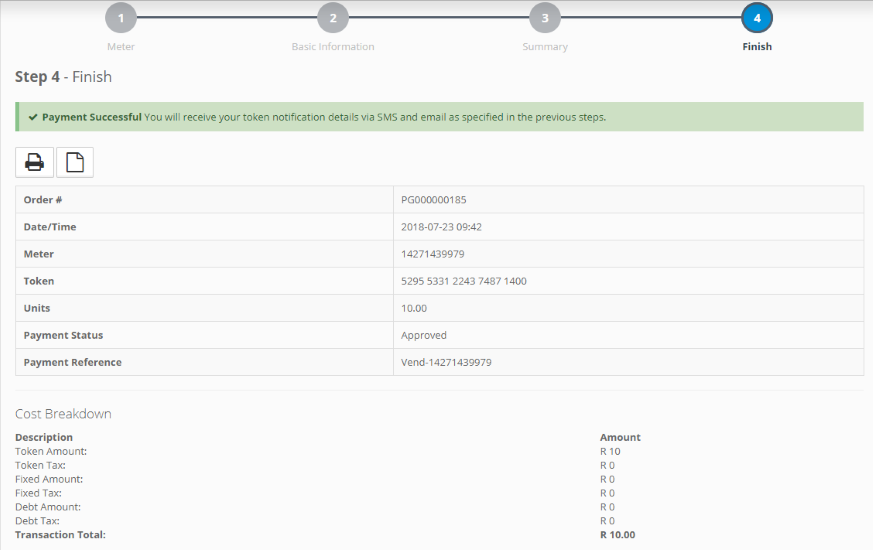Viewport: 873px width, 550px height.
Task: Click the token number 5295 5331 2243 7487 1400
Action: point(464,281)
